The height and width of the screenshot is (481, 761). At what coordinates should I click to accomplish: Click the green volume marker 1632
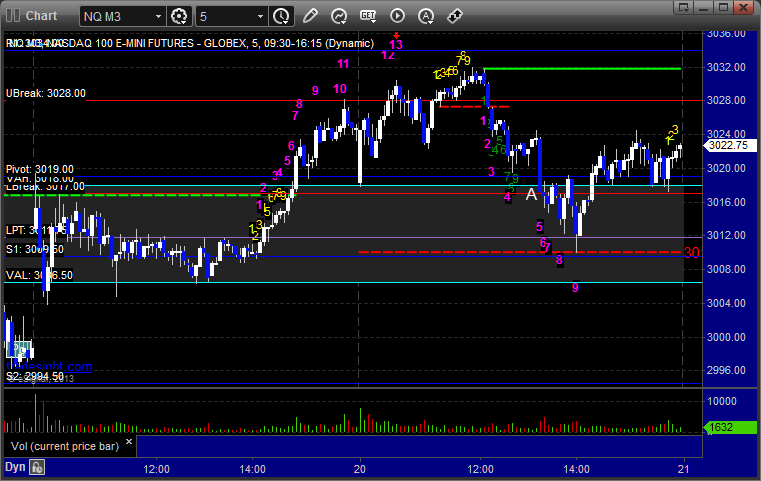point(730,427)
